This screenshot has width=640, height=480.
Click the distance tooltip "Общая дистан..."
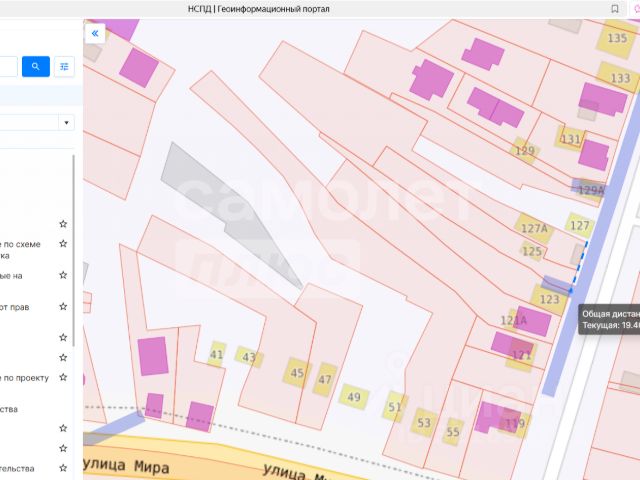(x=609, y=320)
